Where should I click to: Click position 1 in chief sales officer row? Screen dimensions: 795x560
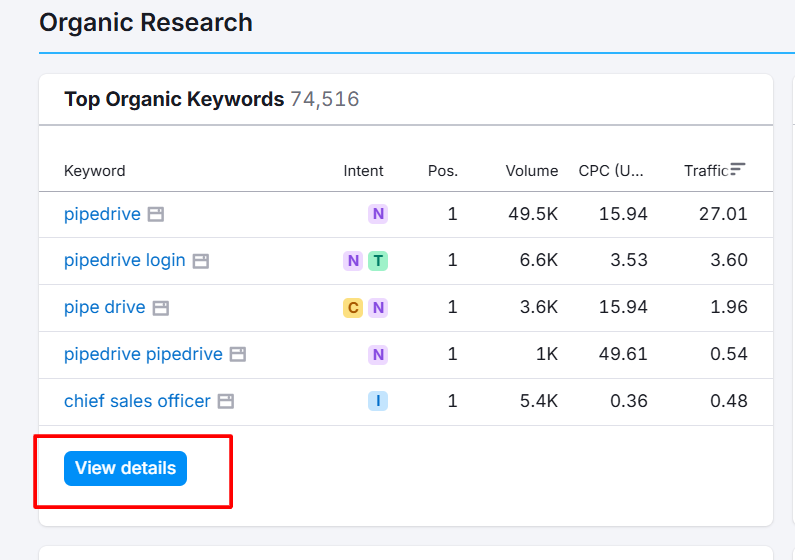pos(452,401)
